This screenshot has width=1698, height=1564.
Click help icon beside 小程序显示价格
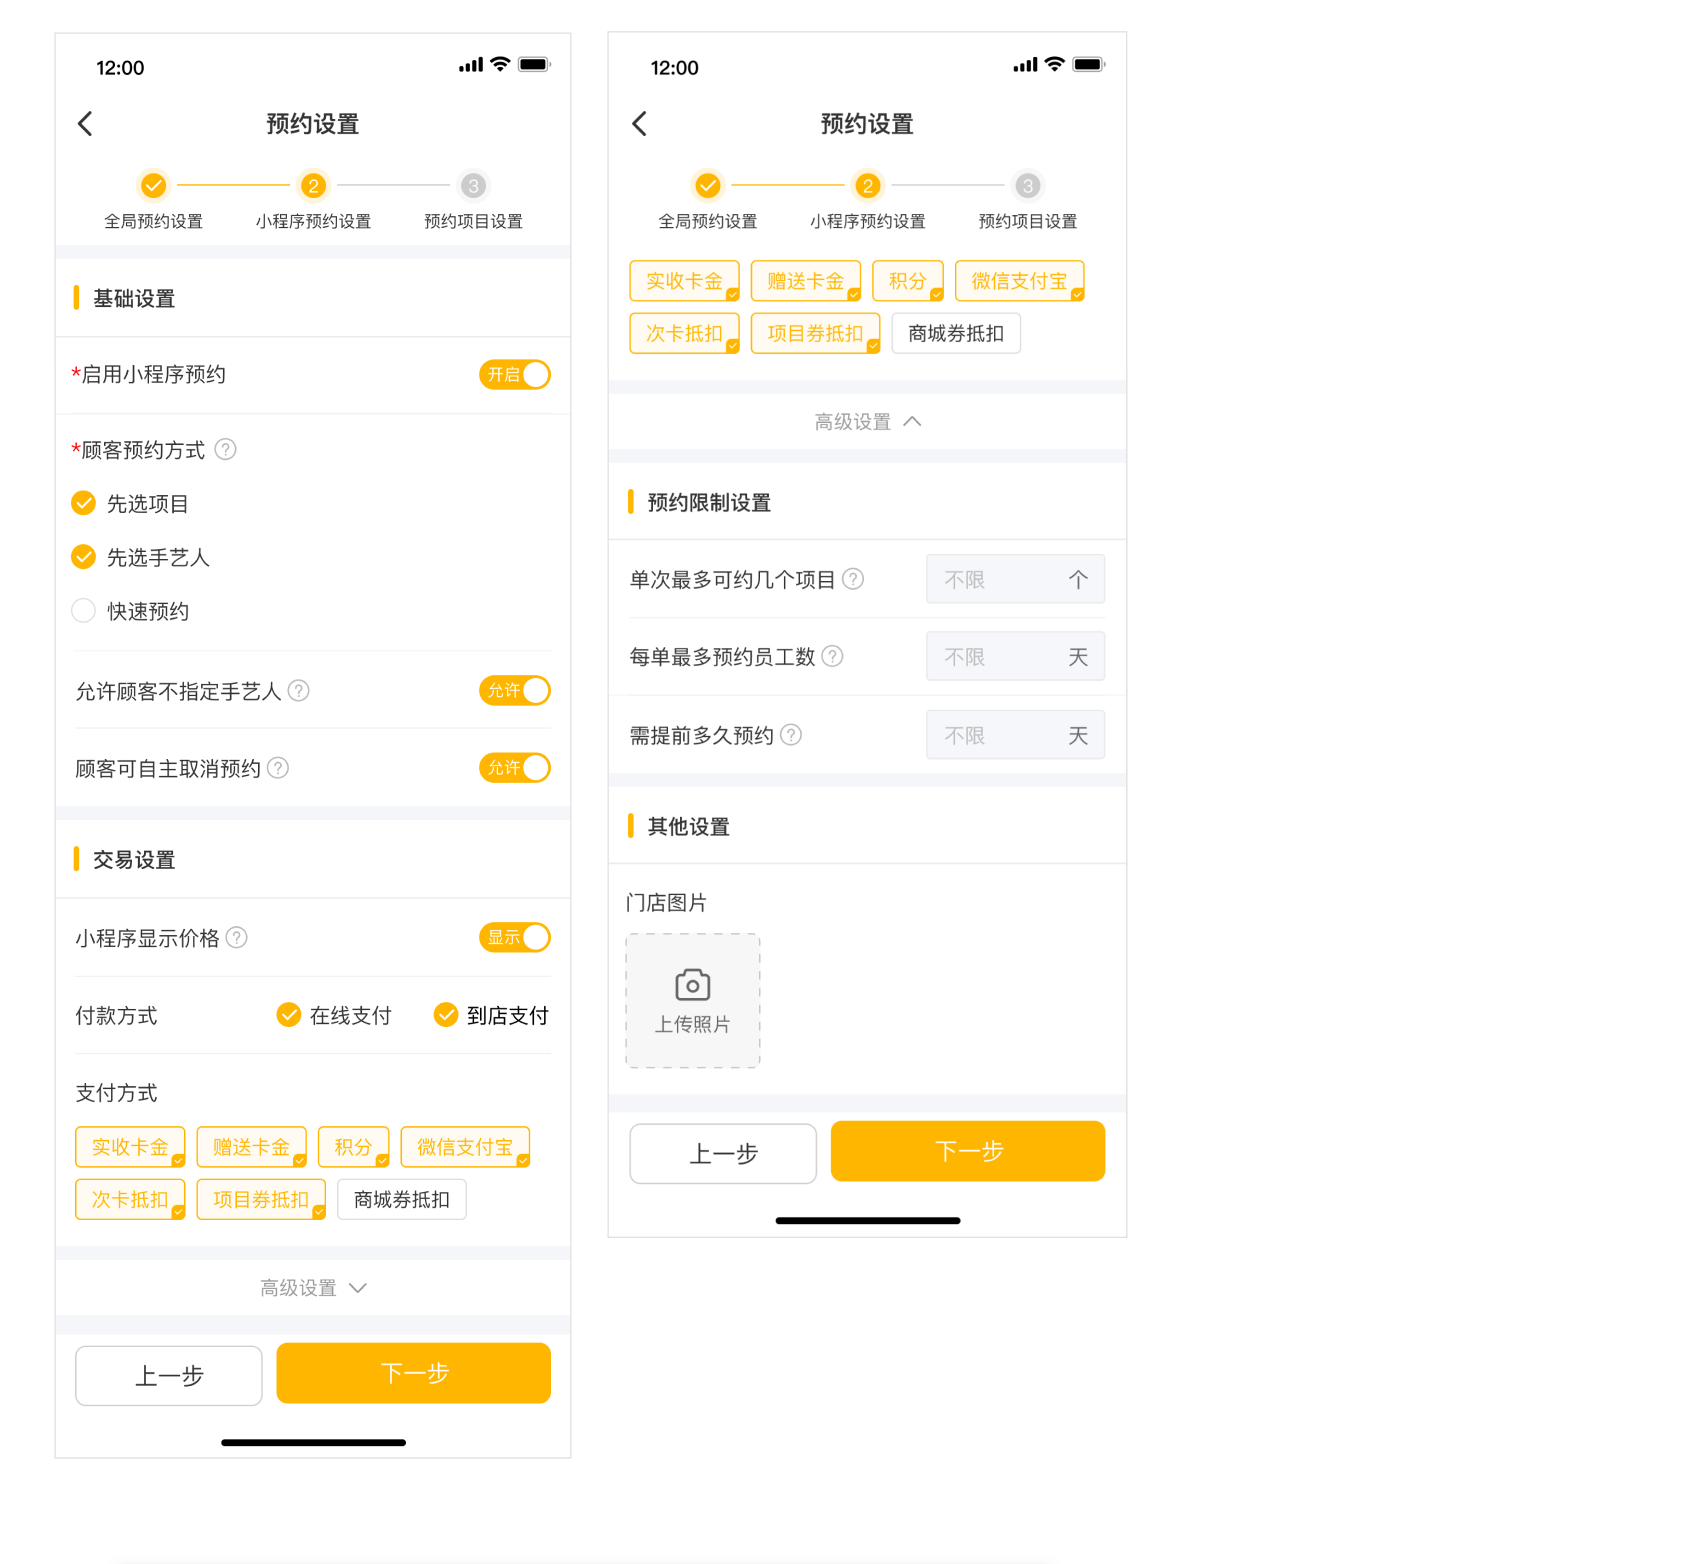click(x=237, y=938)
